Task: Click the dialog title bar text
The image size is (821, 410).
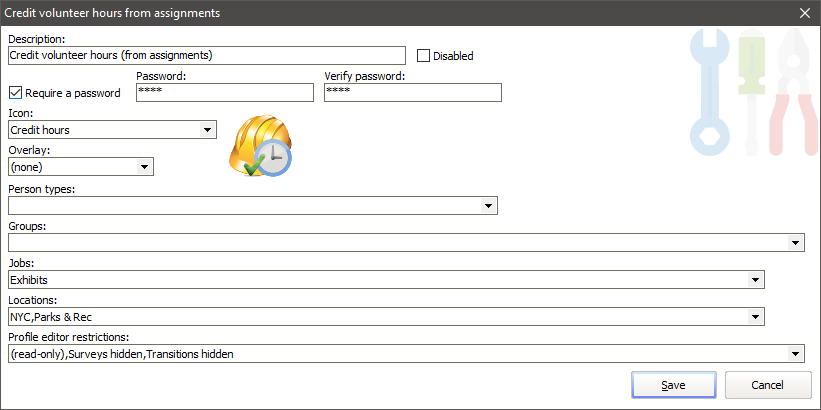Action: (113, 12)
